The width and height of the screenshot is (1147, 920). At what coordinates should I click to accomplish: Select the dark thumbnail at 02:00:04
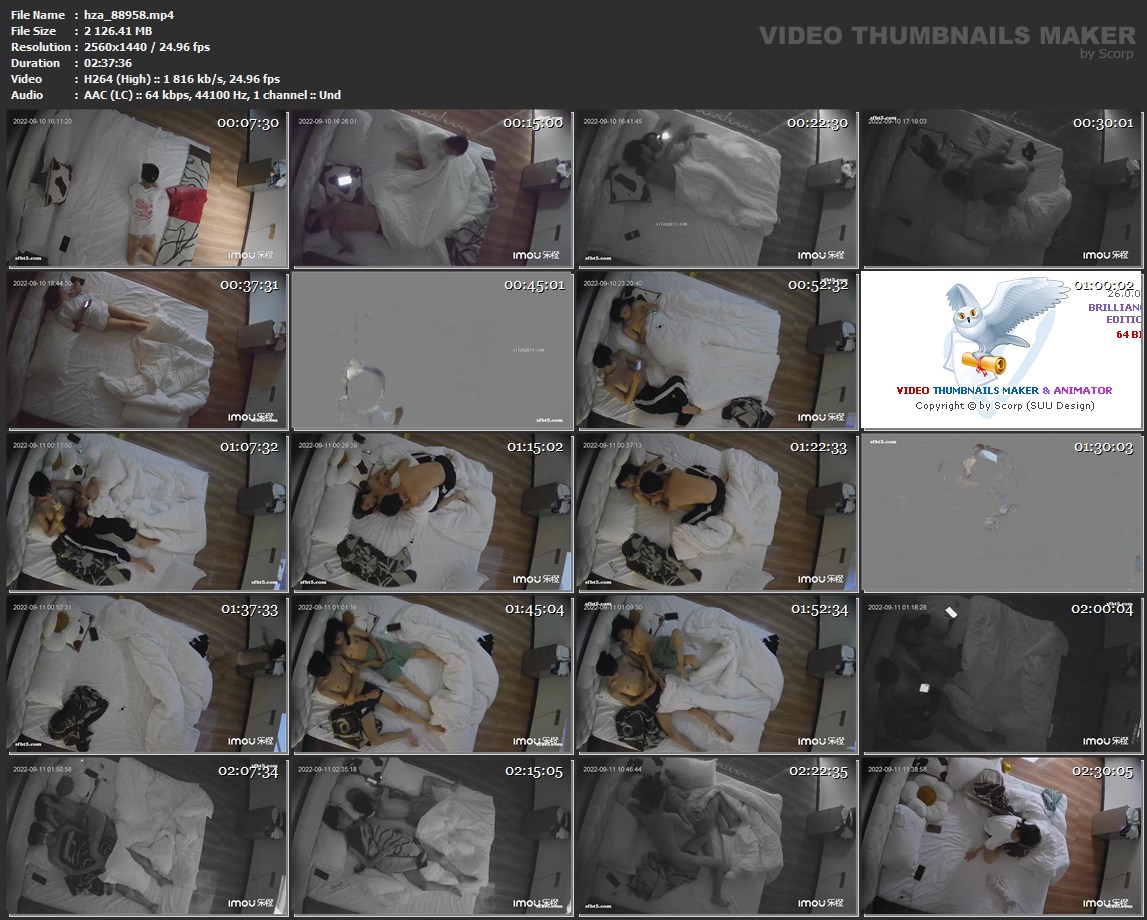pos(1002,674)
